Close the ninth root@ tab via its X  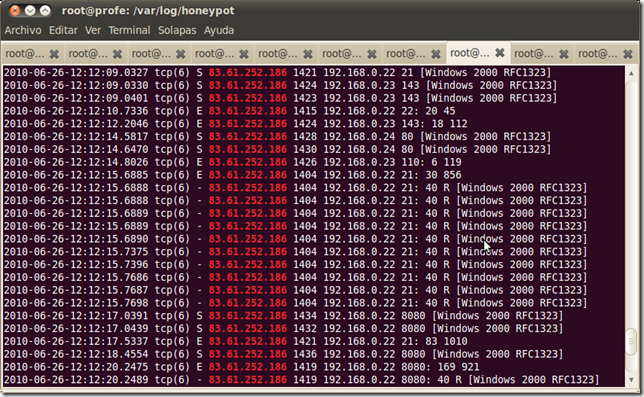tap(564, 54)
